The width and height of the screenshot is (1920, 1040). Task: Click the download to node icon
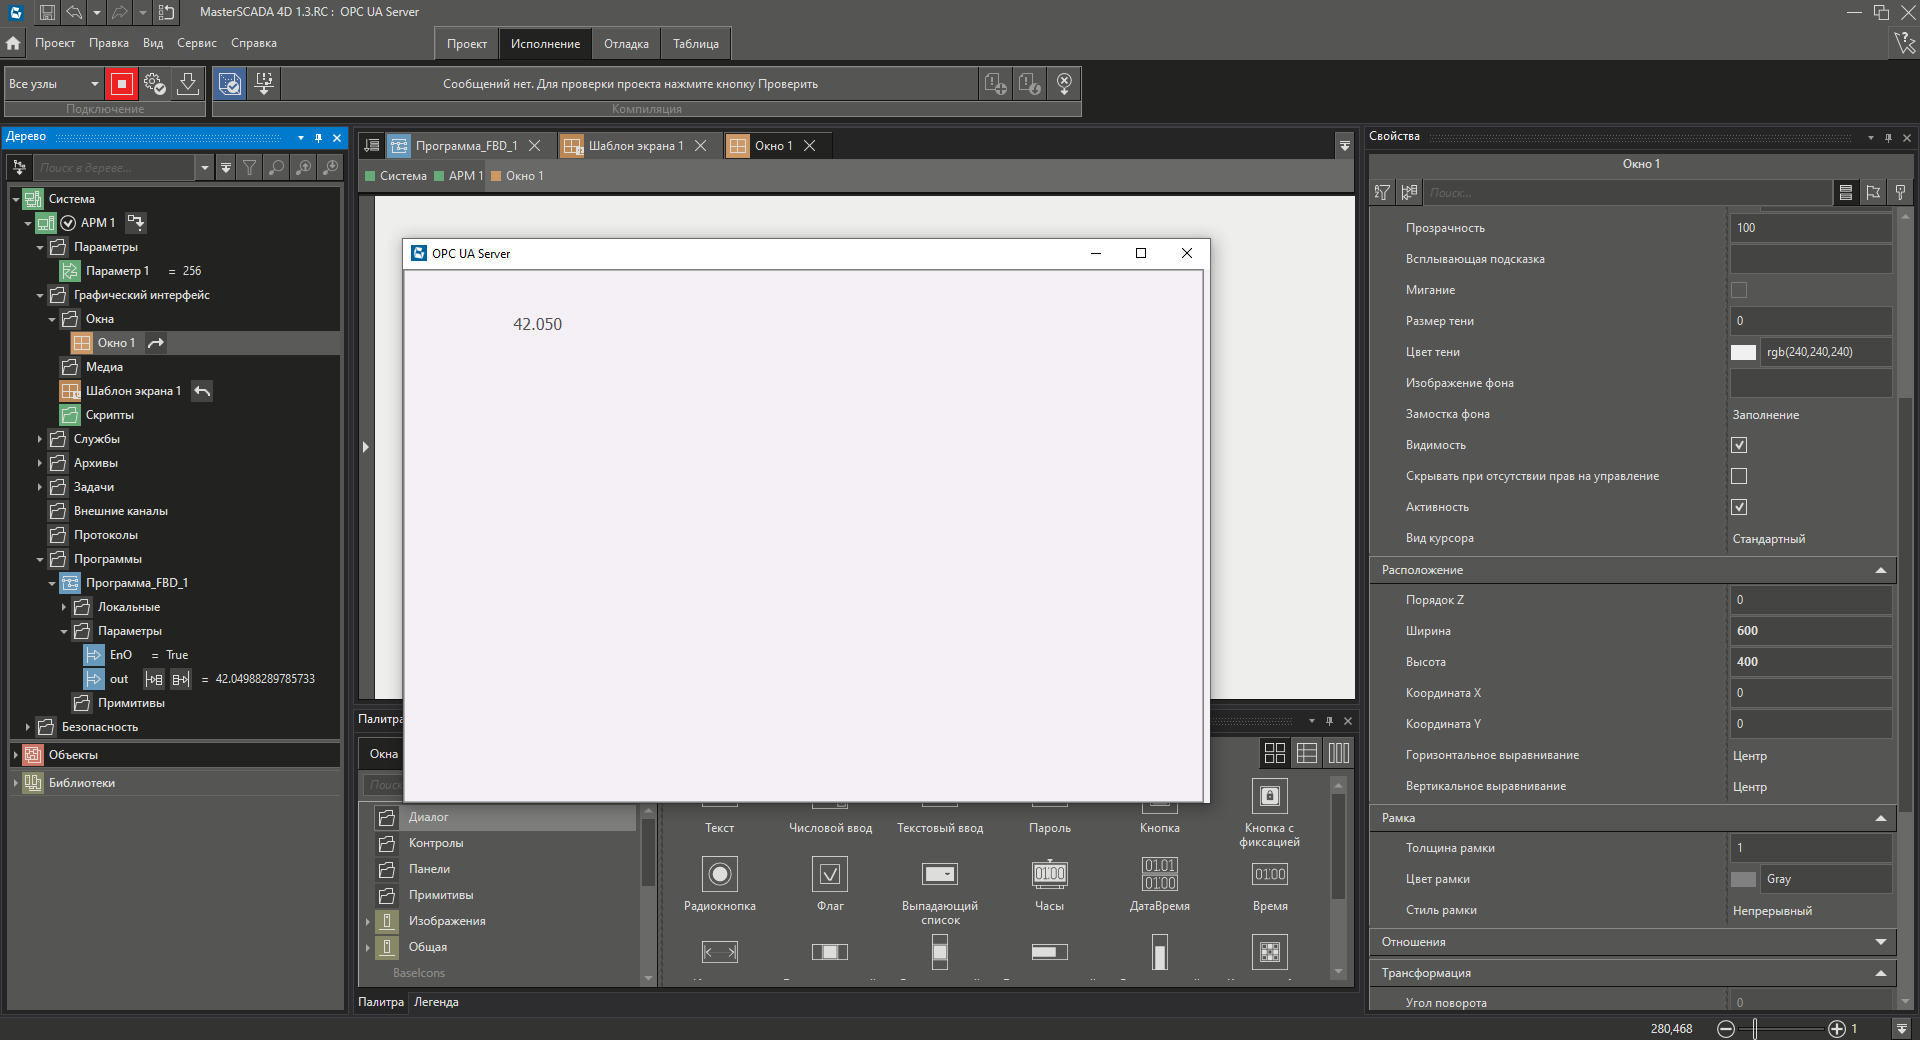[187, 84]
